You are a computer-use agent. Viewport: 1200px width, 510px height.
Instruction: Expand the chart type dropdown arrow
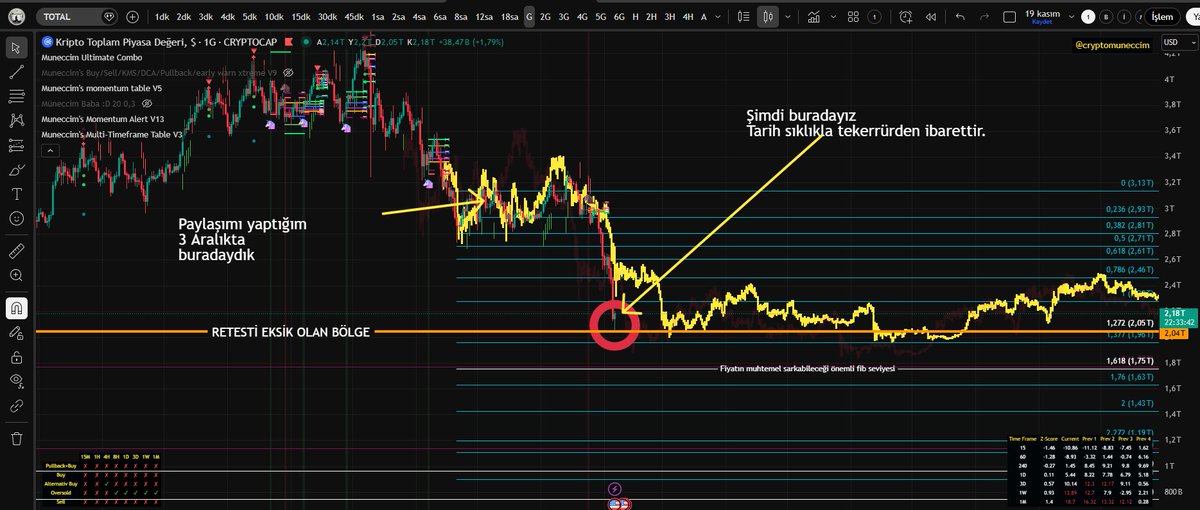pyautogui.click(x=788, y=17)
